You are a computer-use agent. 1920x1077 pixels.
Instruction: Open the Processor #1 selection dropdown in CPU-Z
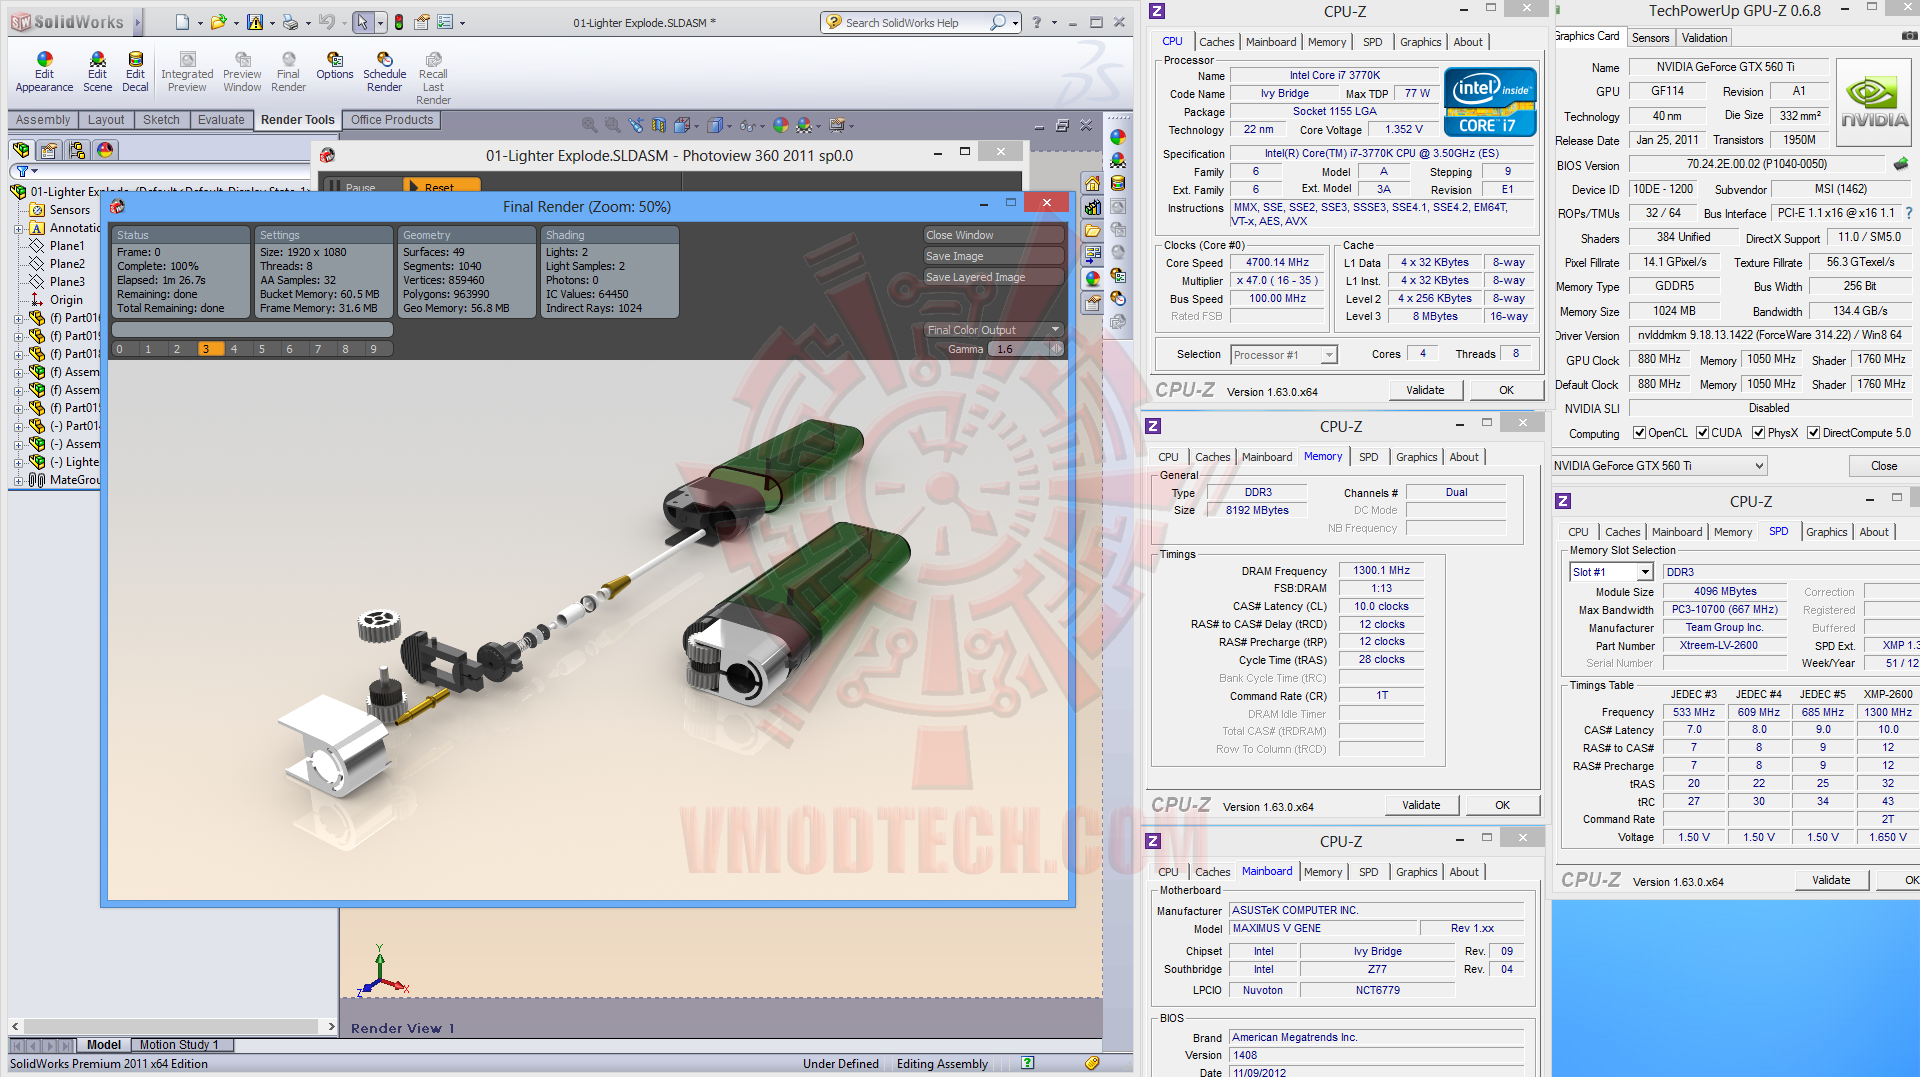click(1284, 355)
